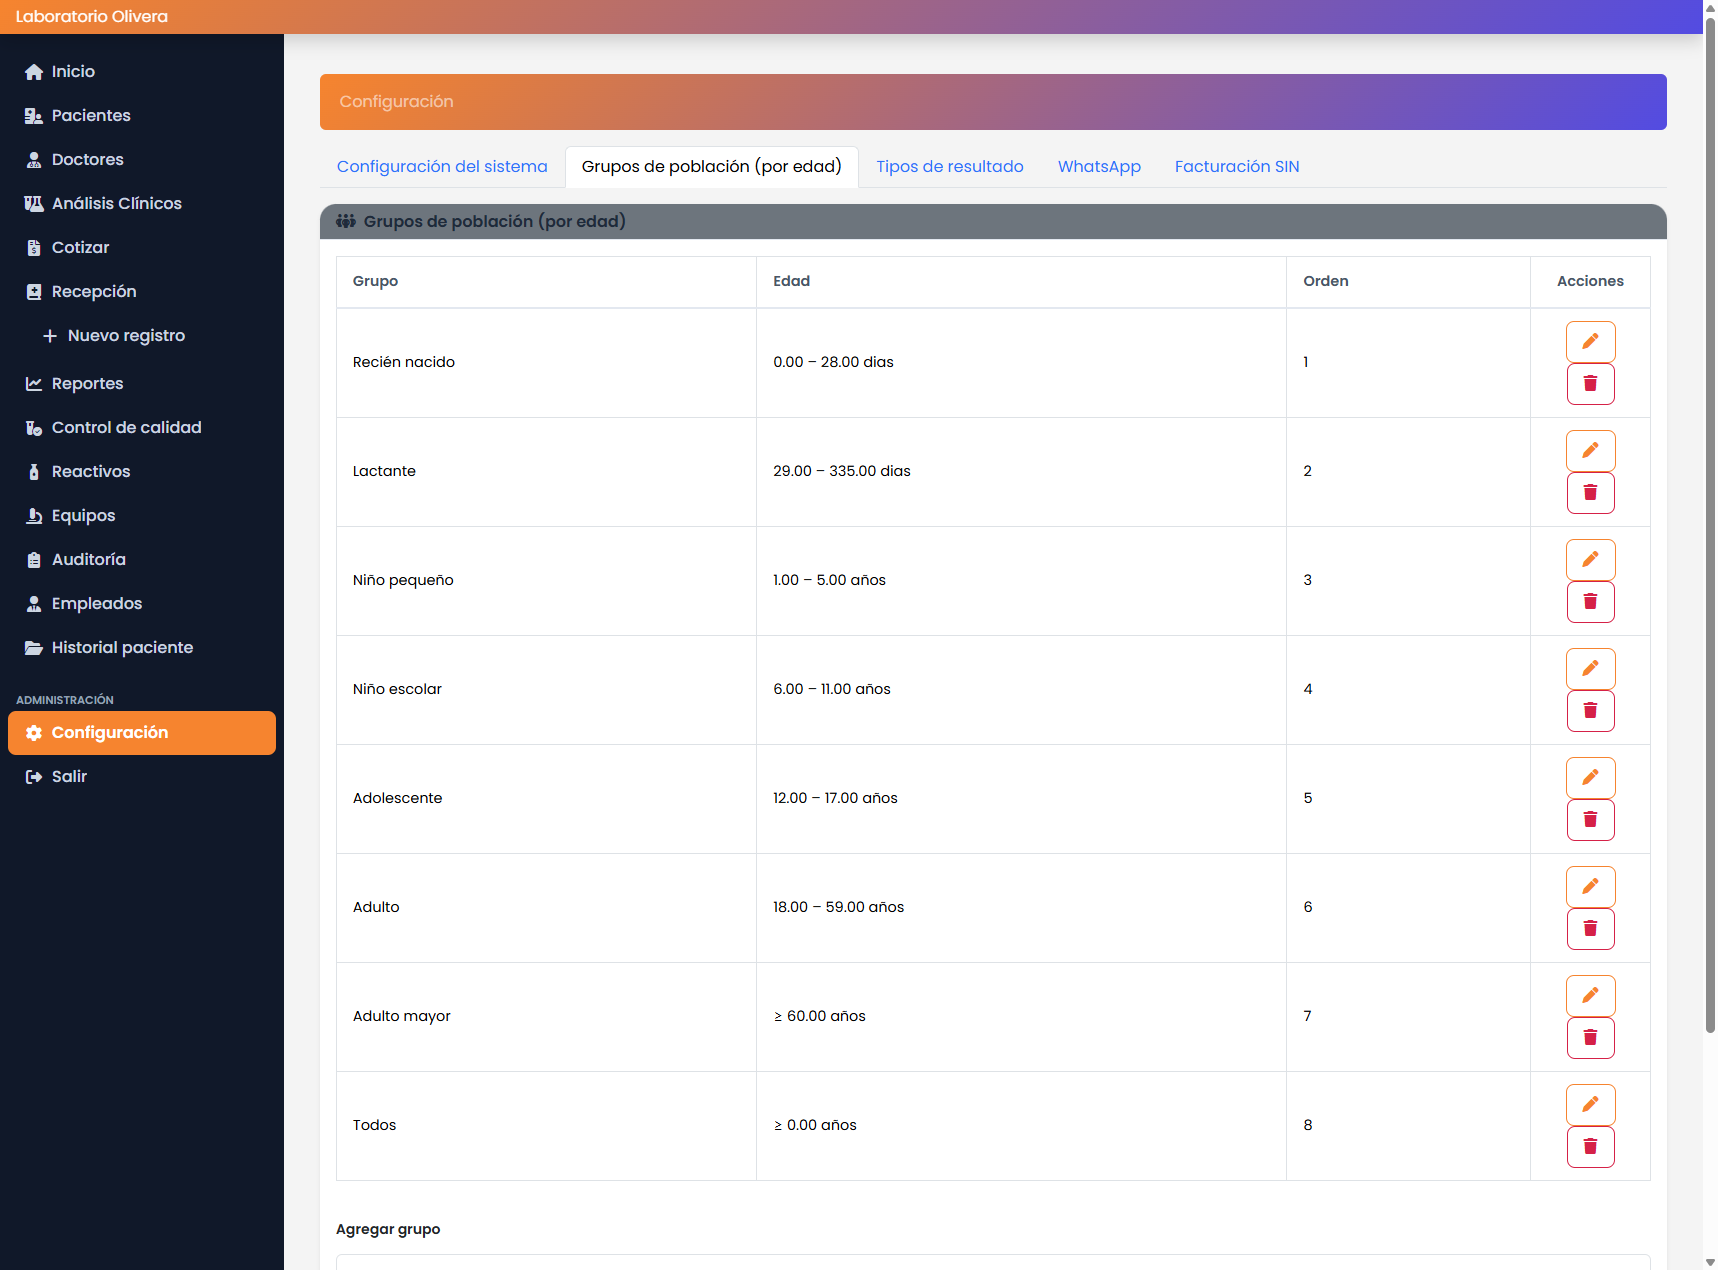This screenshot has width=1718, height=1270.
Task: Edit the Adolescente age group
Action: 1590,777
